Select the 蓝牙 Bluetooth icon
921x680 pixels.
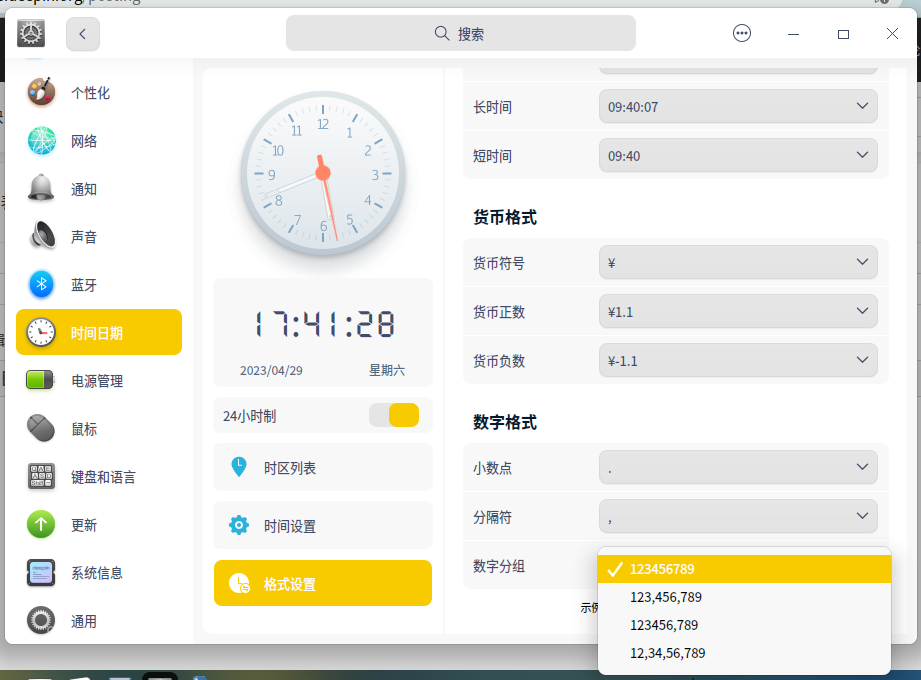click(x=41, y=284)
